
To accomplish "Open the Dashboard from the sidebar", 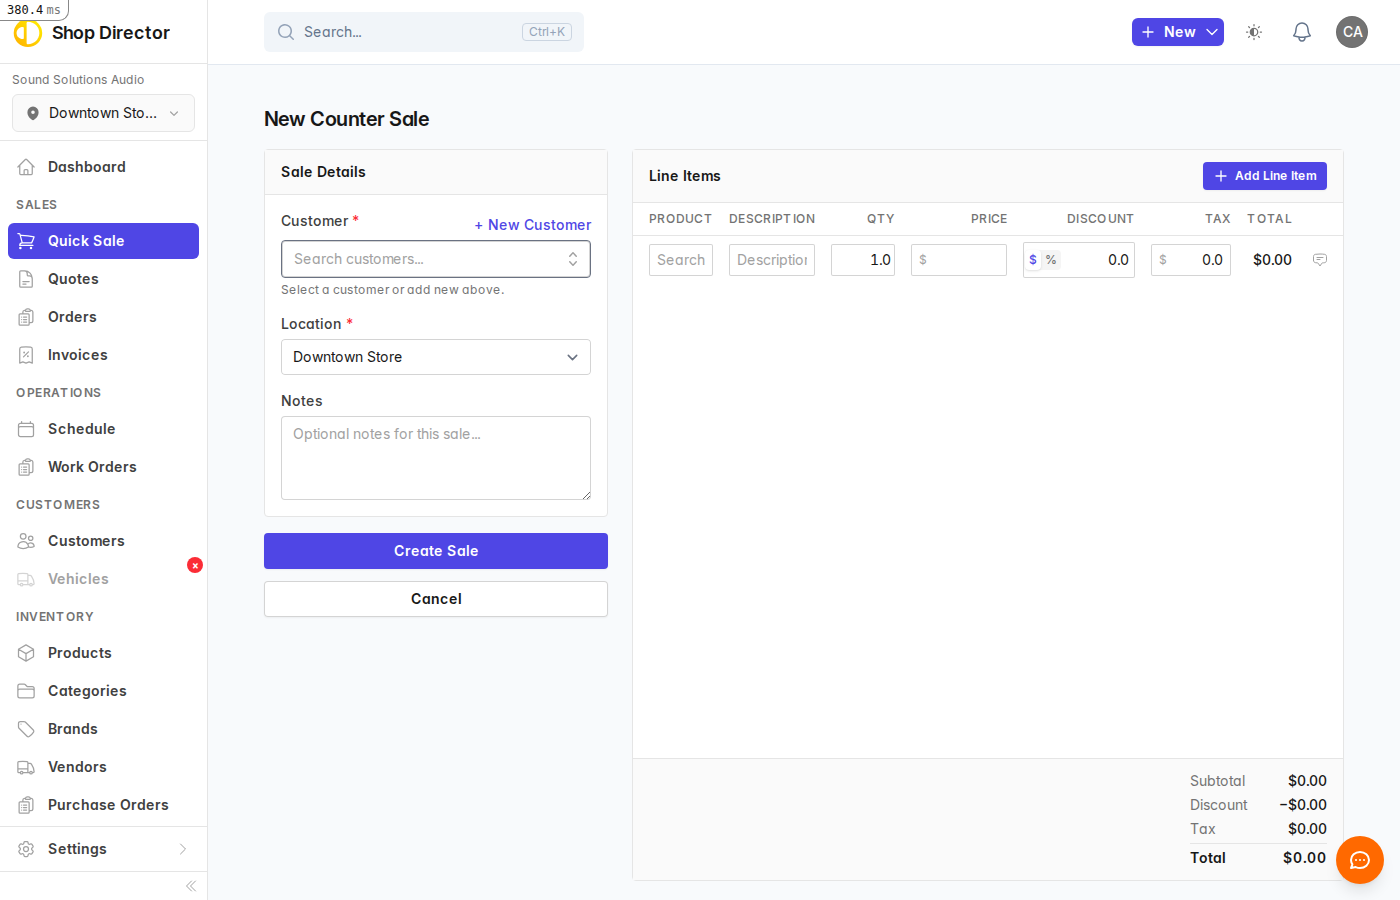I will pyautogui.click(x=86, y=166).
